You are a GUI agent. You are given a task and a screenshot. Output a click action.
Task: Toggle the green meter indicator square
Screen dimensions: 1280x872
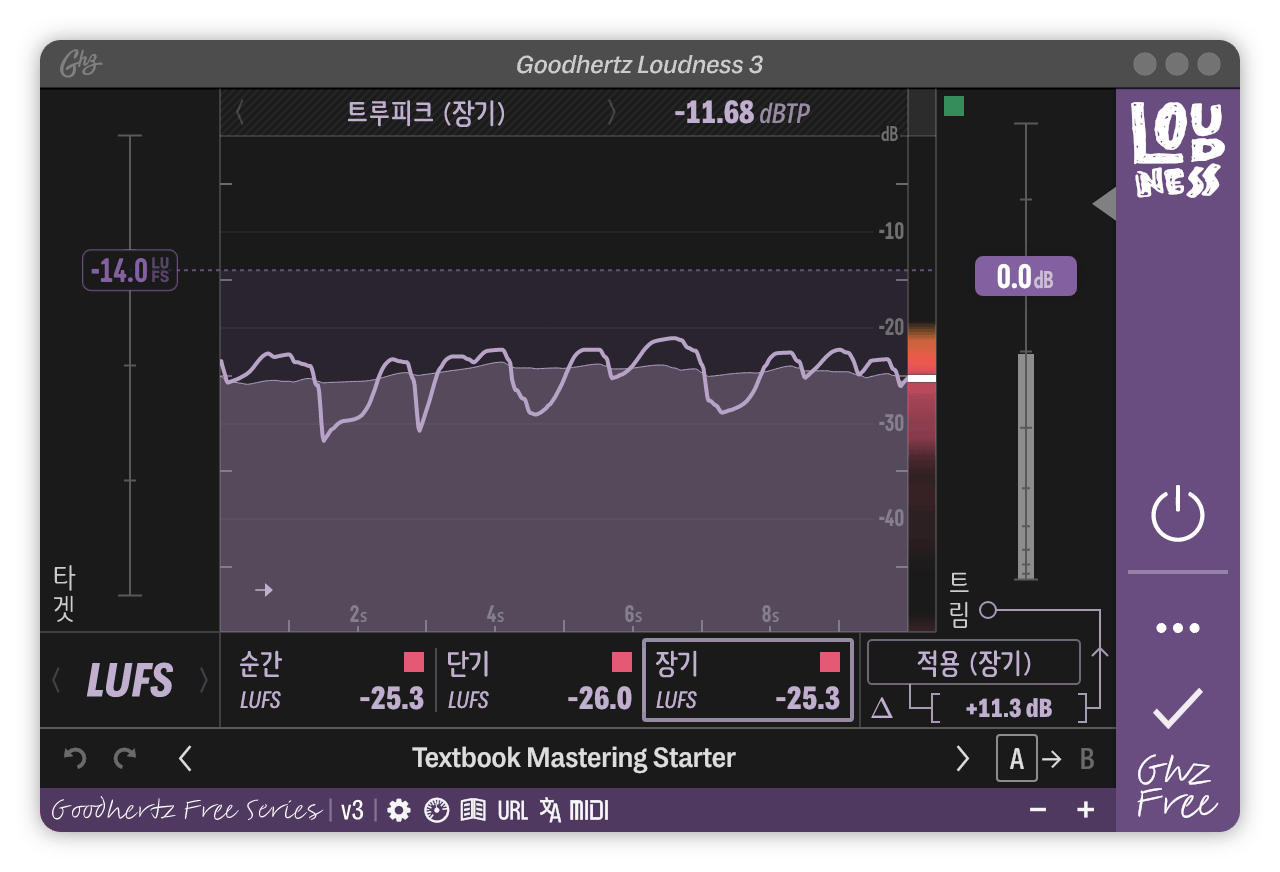pos(955,105)
